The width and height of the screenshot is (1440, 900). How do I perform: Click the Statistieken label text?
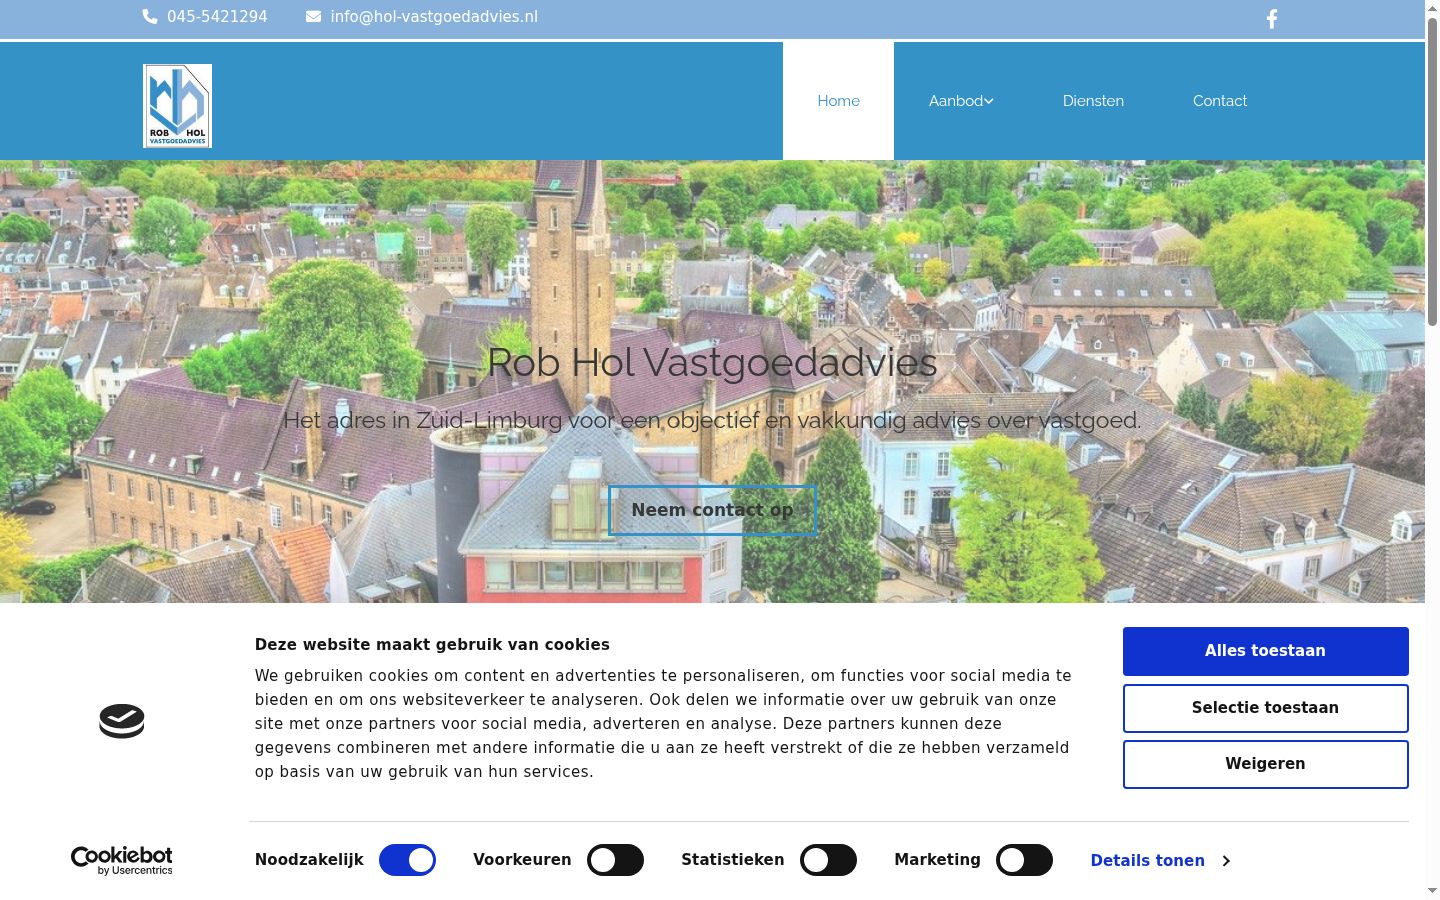click(x=732, y=860)
